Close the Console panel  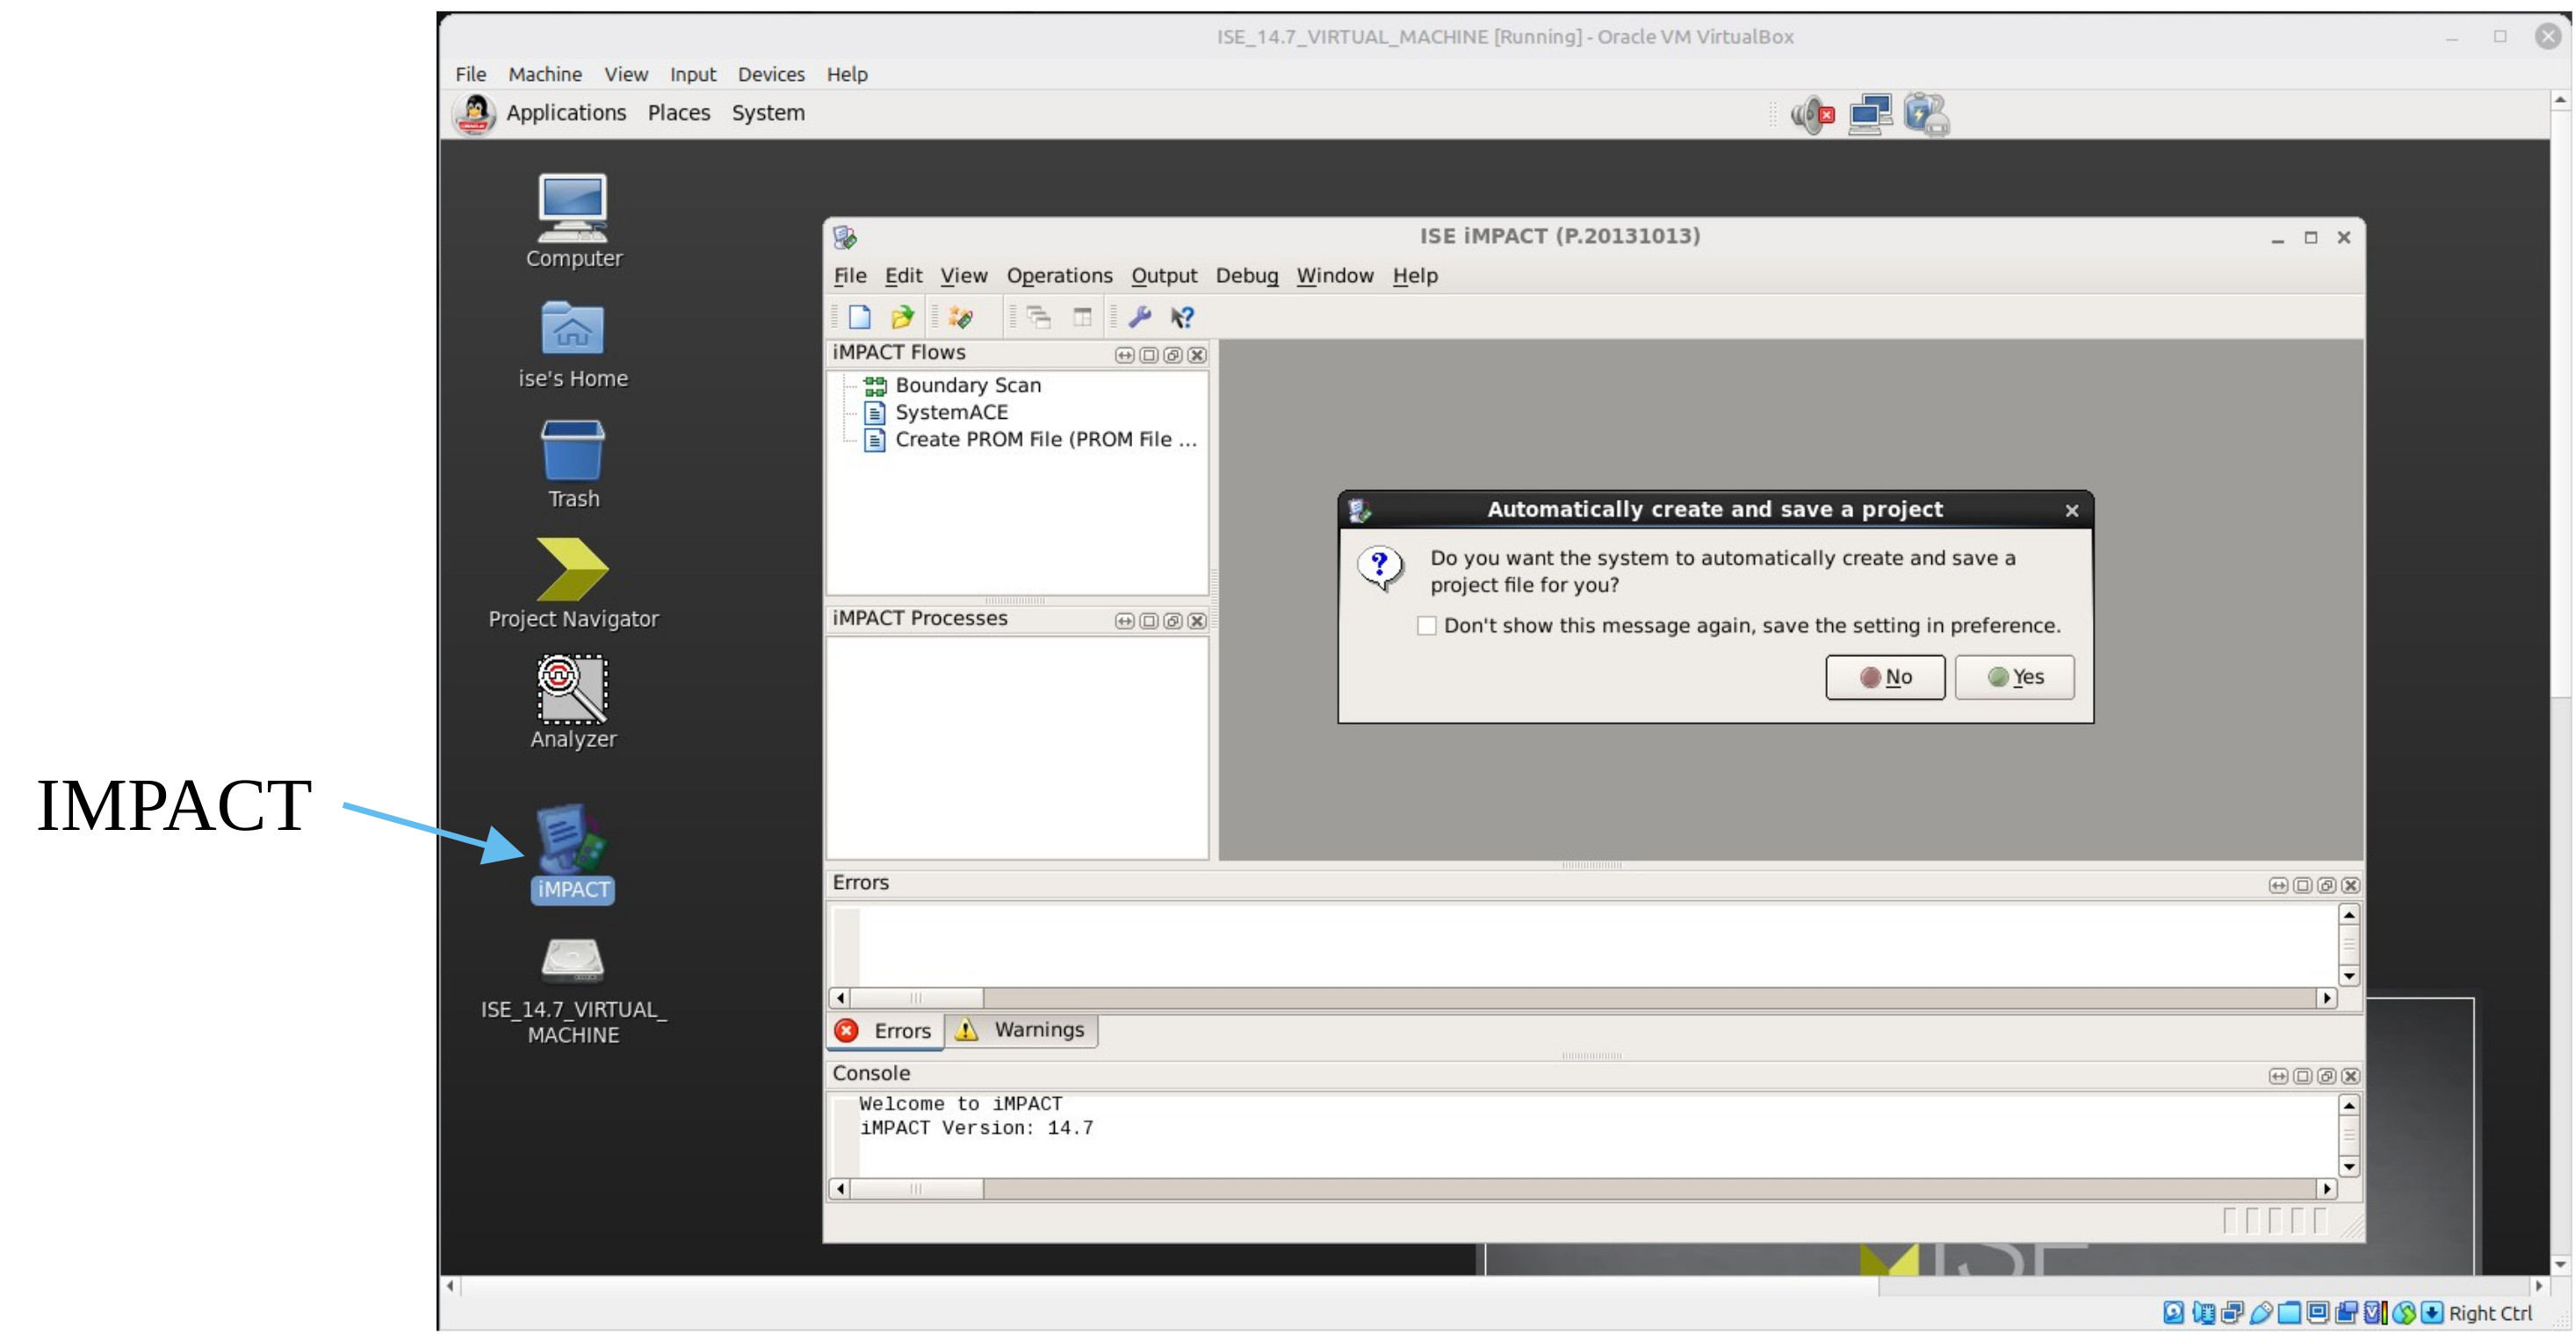click(x=2350, y=1076)
